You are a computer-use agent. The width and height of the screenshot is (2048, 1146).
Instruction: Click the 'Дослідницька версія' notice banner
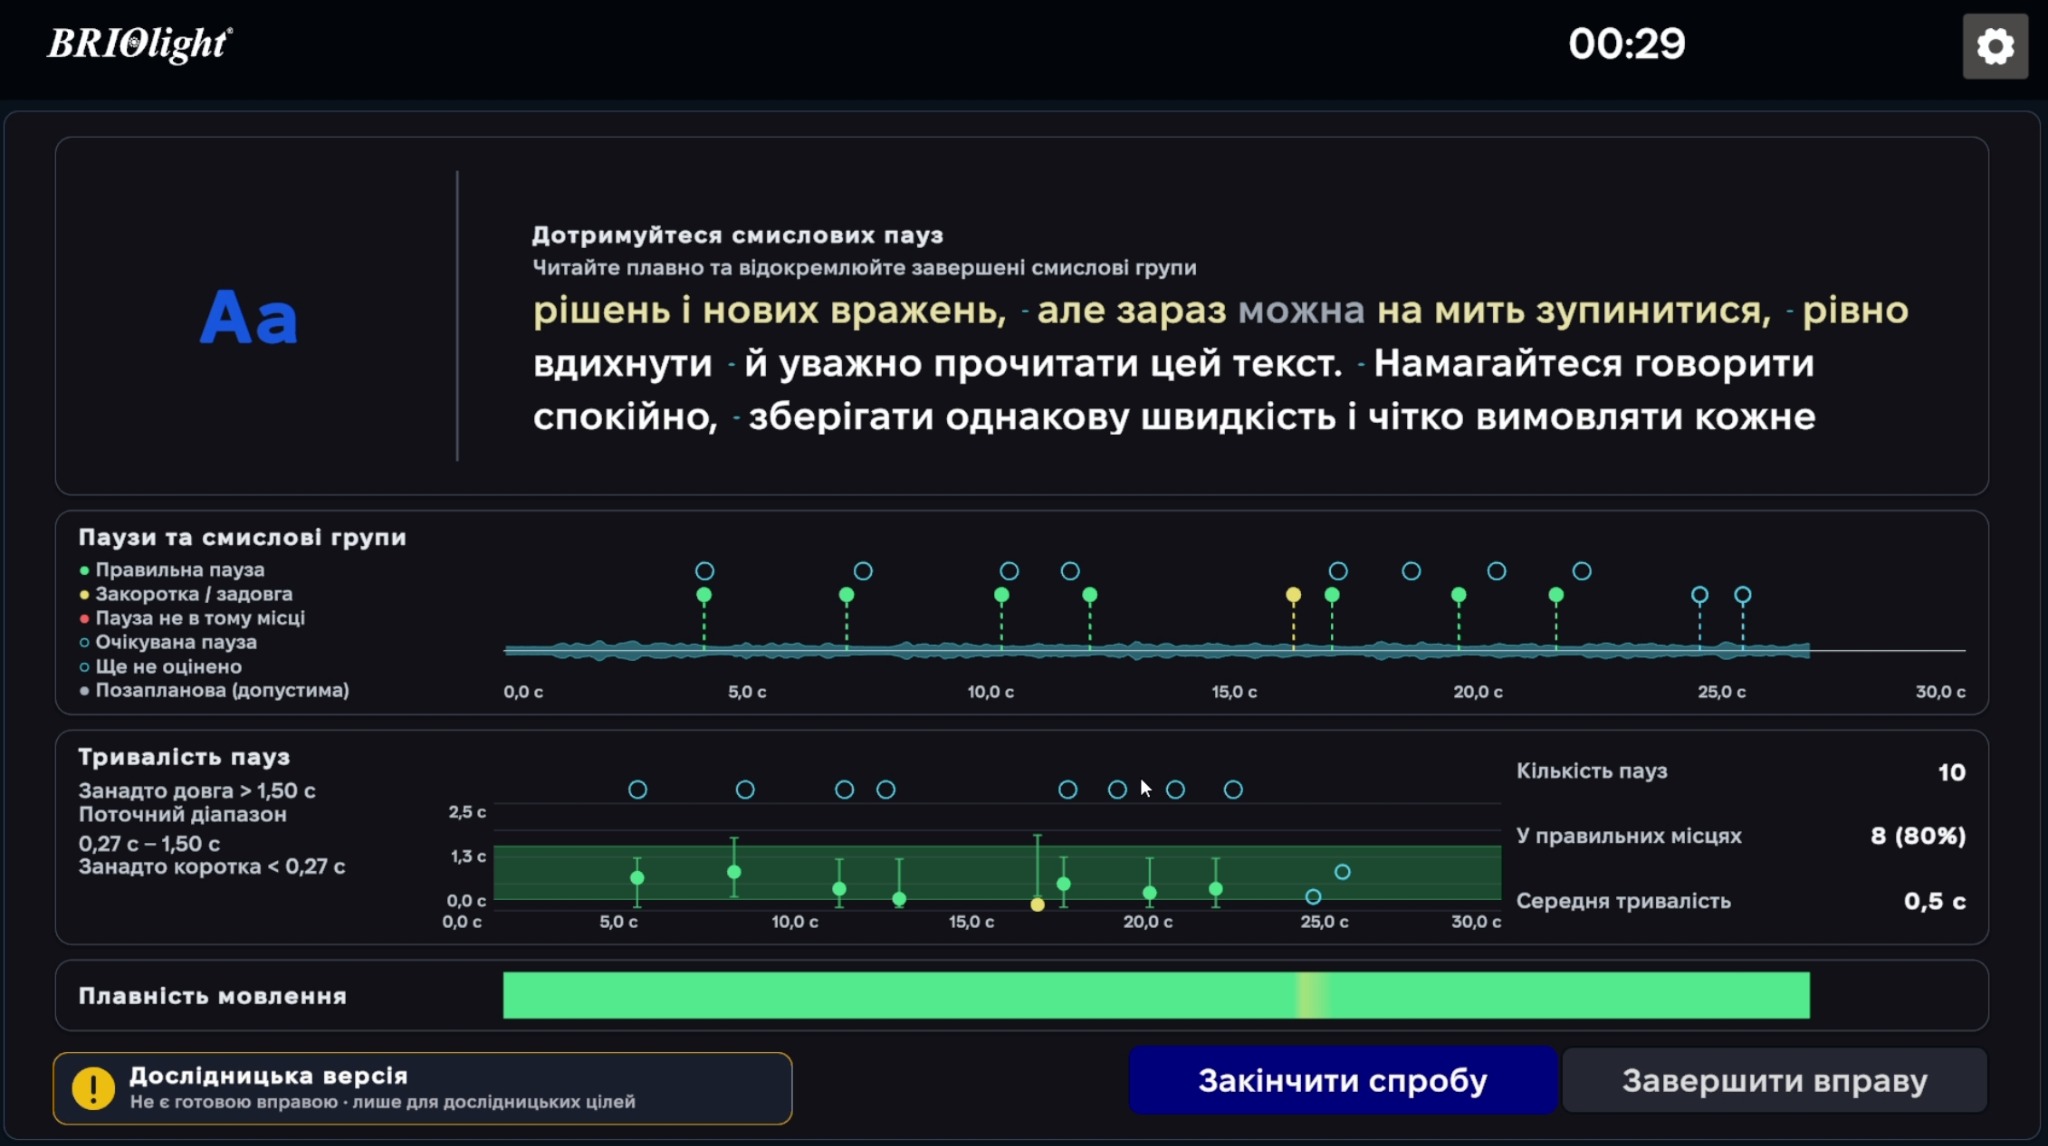pyautogui.click(x=422, y=1088)
